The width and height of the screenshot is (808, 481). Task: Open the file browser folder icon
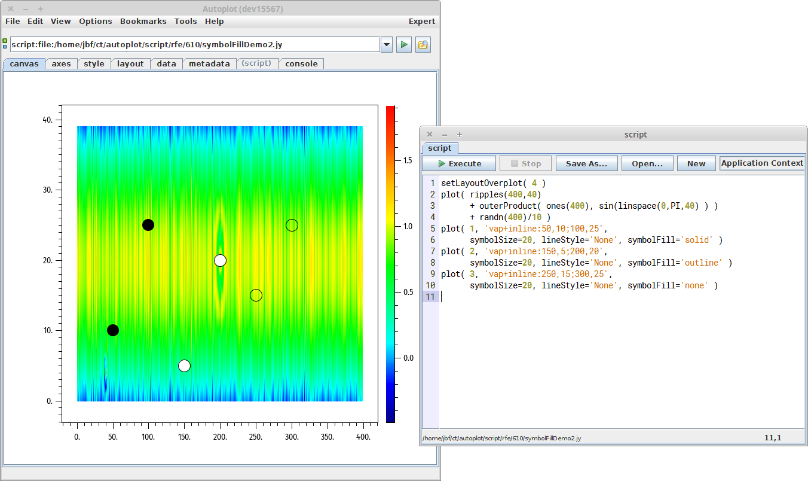423,45
